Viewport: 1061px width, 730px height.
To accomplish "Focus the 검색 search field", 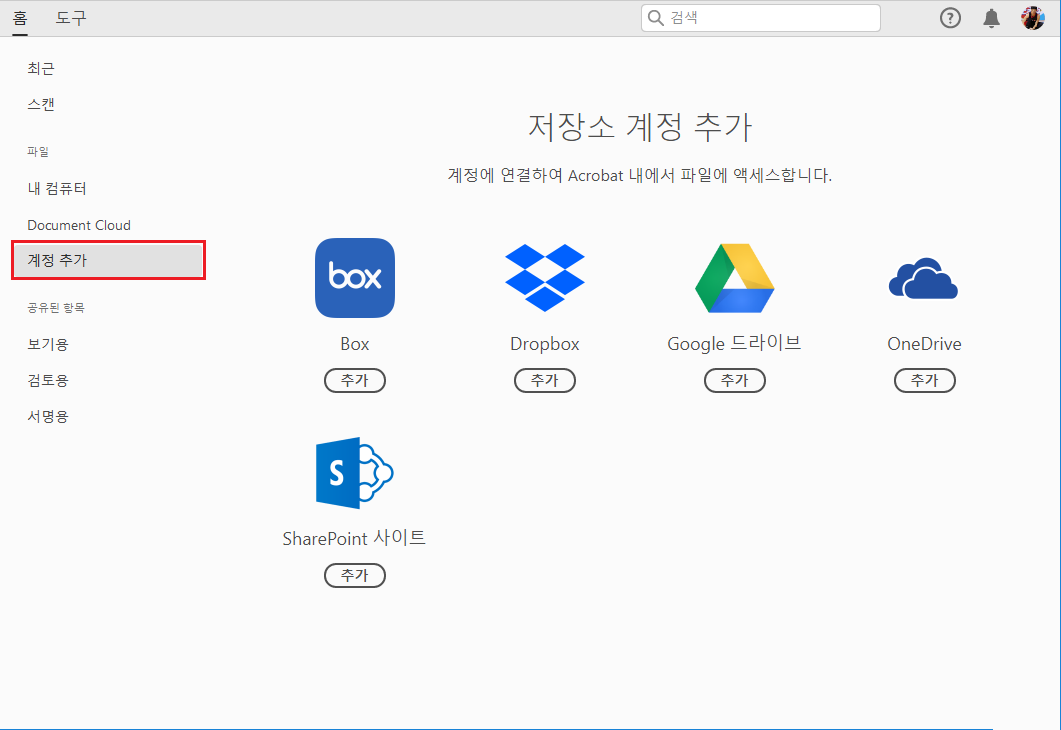I will point(761,18).
